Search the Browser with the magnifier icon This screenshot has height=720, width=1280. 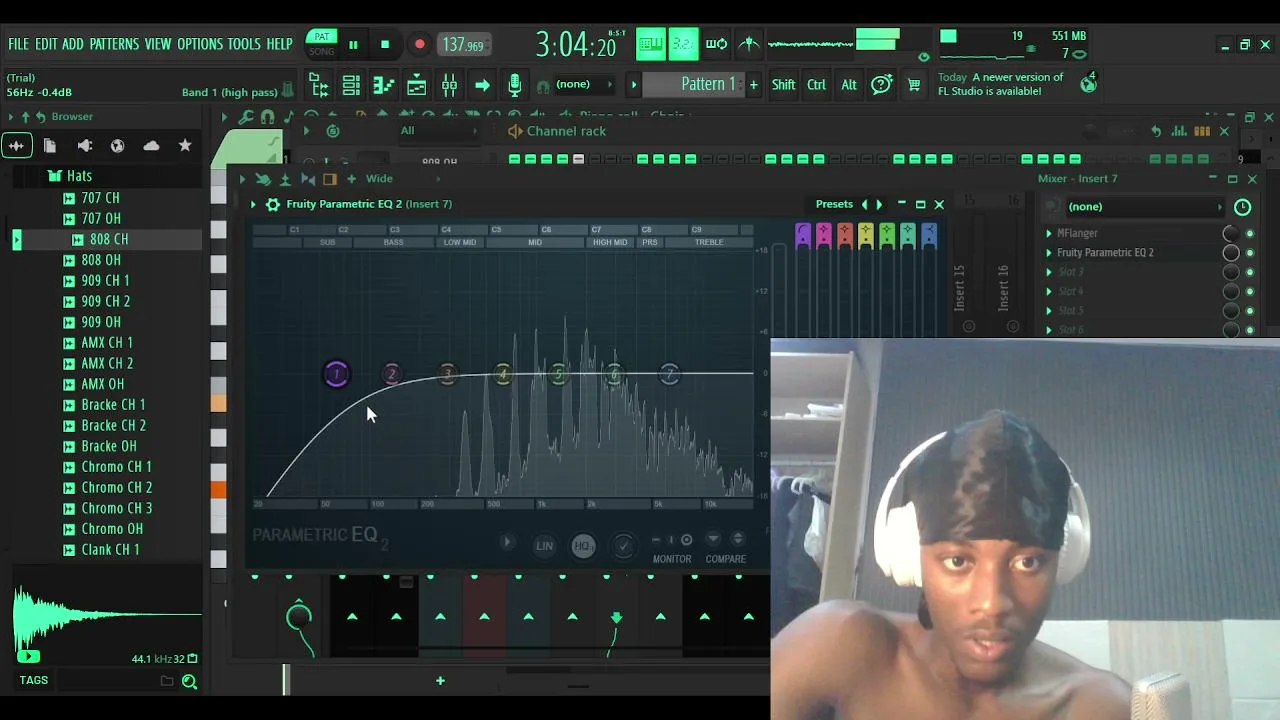click(x=189, y=681)
